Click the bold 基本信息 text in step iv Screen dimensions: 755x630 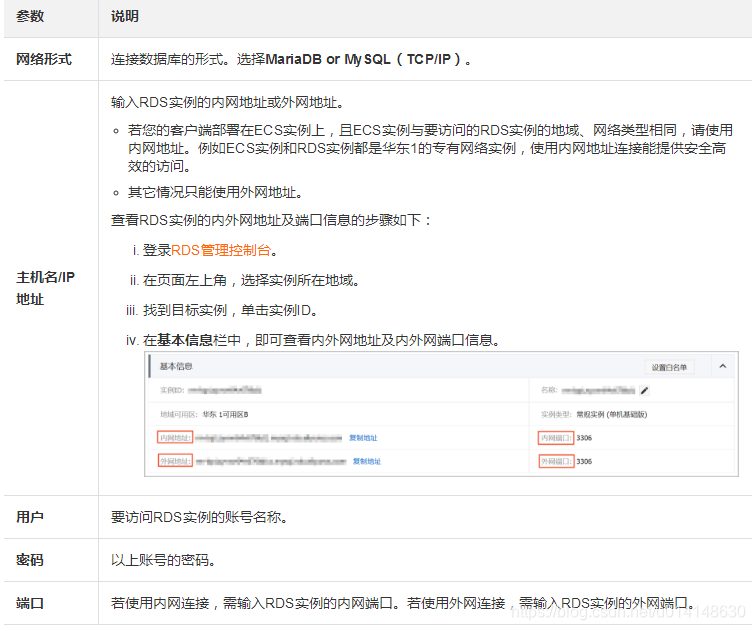click(x=185, y=341)
